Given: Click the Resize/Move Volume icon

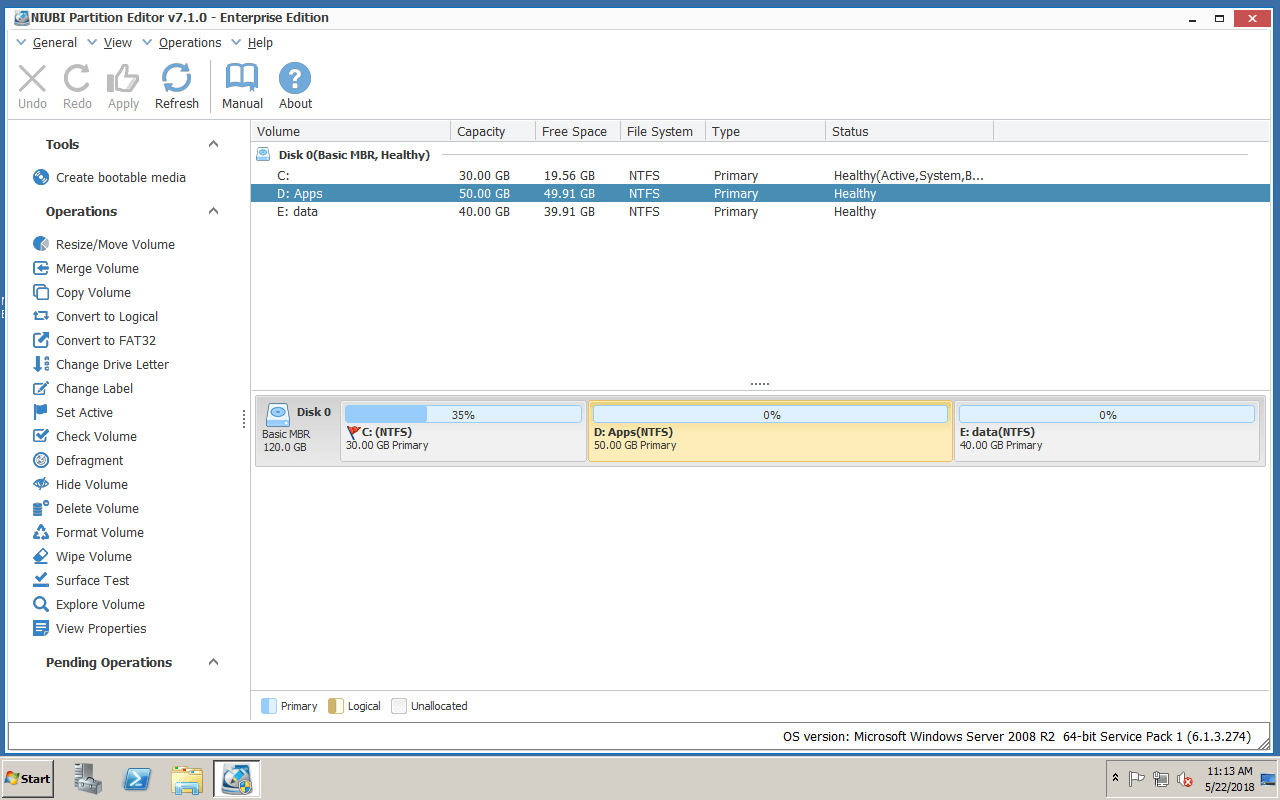Looking at the screenshot, I should pos(41,244).
